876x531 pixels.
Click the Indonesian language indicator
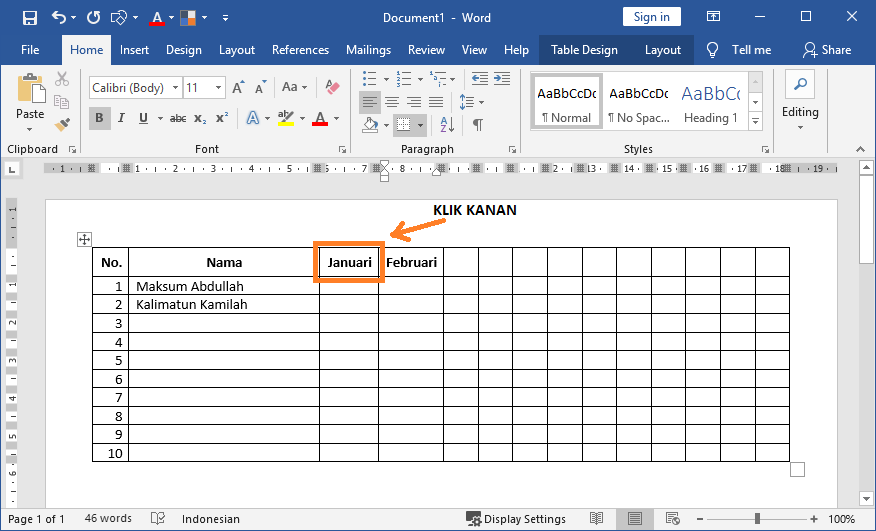pos(211,519)
